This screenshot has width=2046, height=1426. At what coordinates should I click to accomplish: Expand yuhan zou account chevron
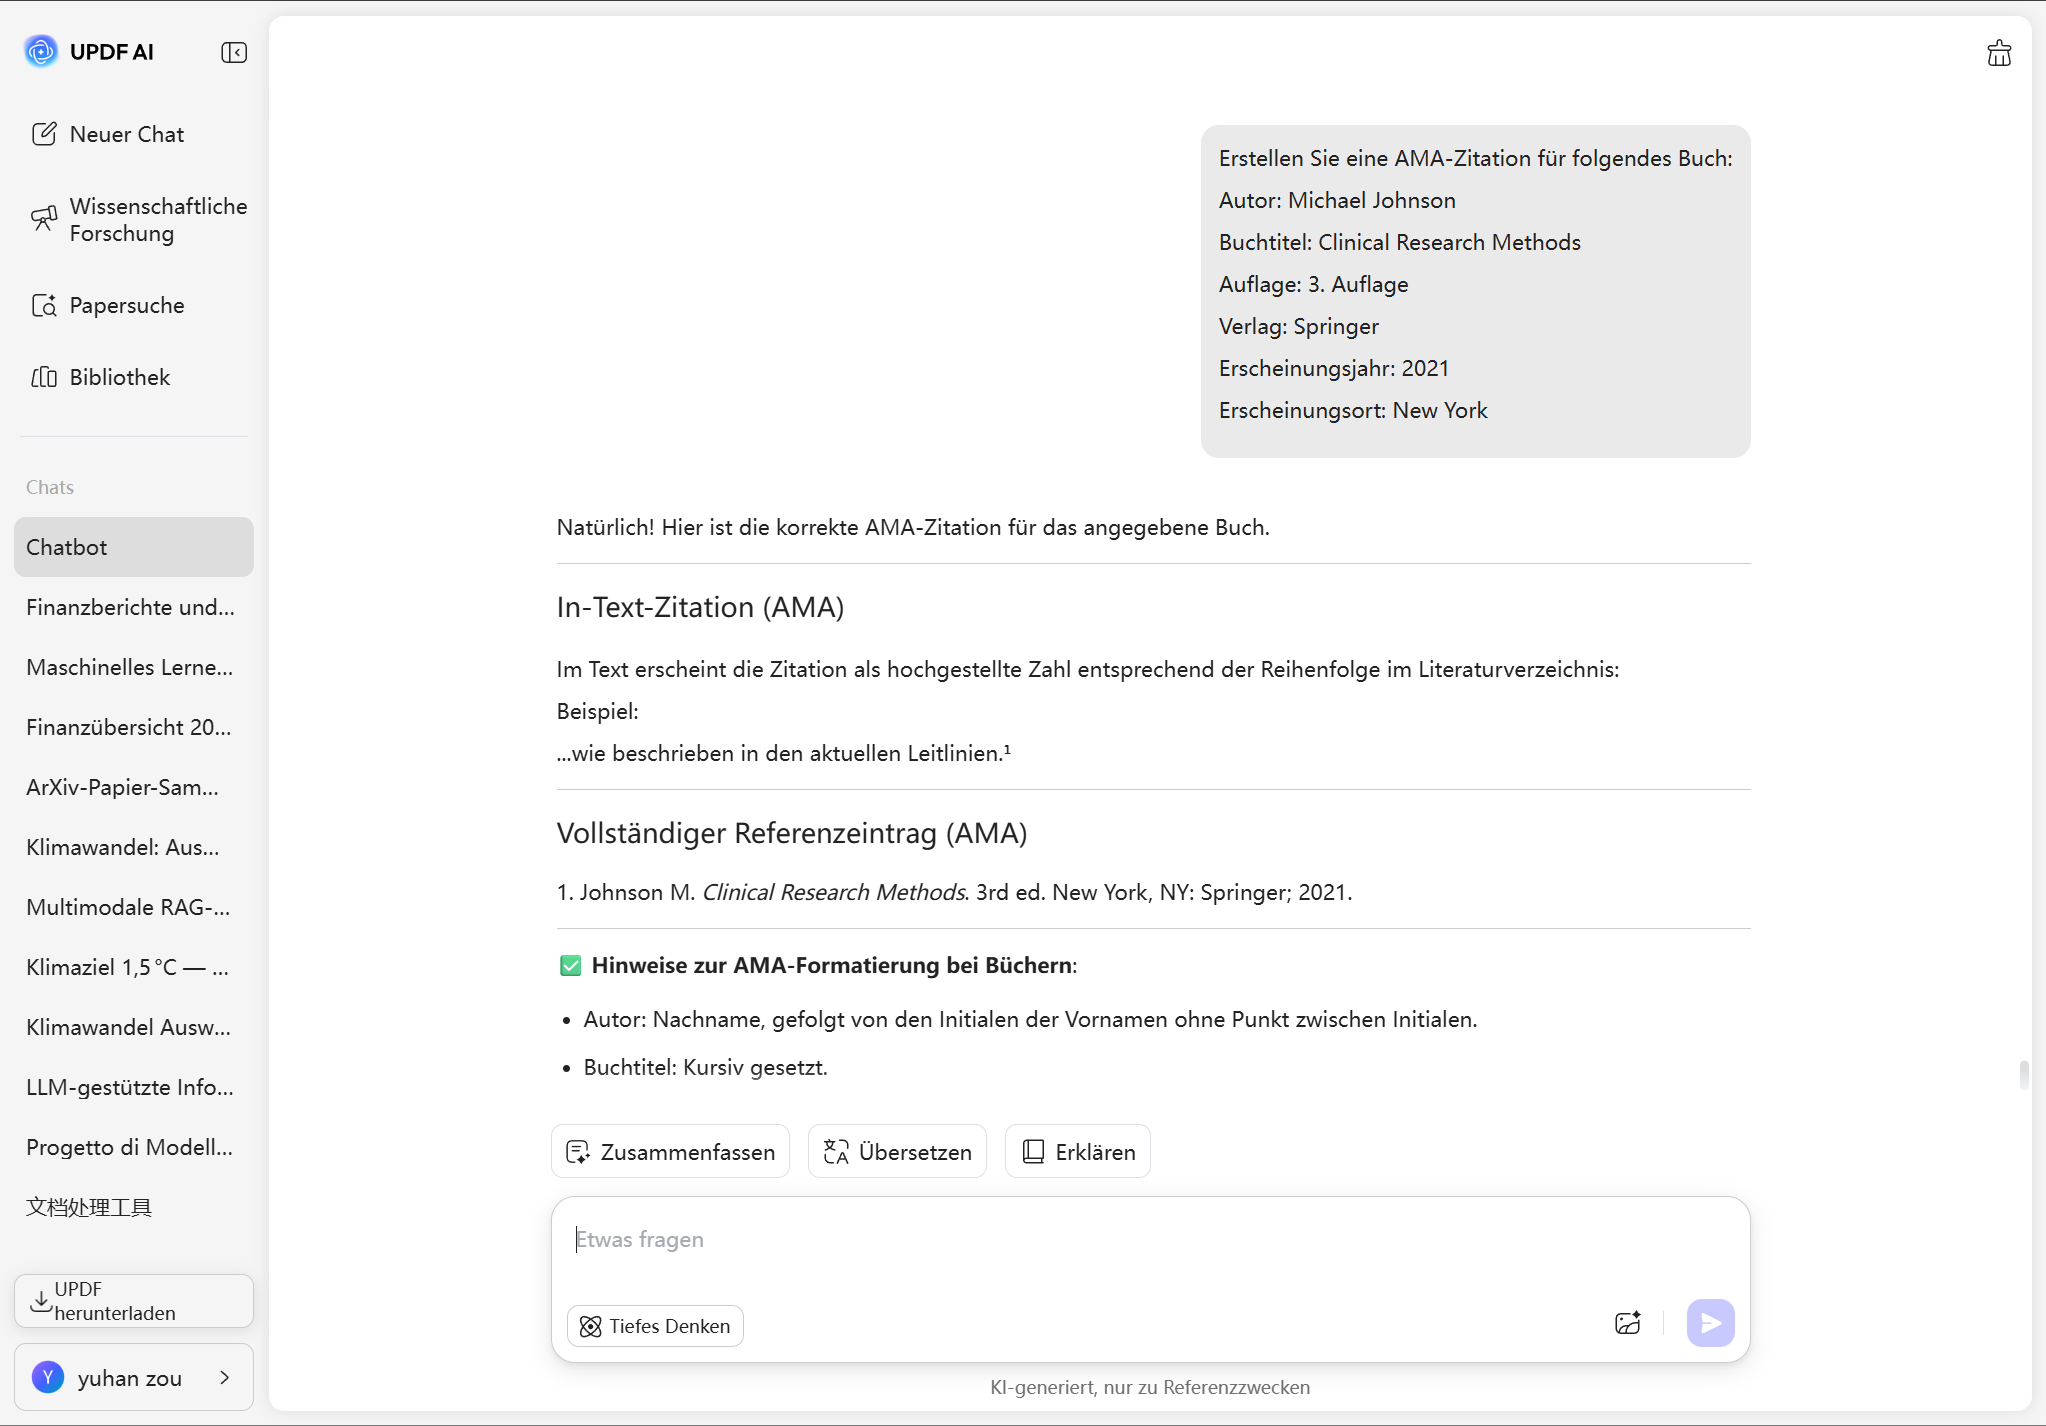point(225,1377)
